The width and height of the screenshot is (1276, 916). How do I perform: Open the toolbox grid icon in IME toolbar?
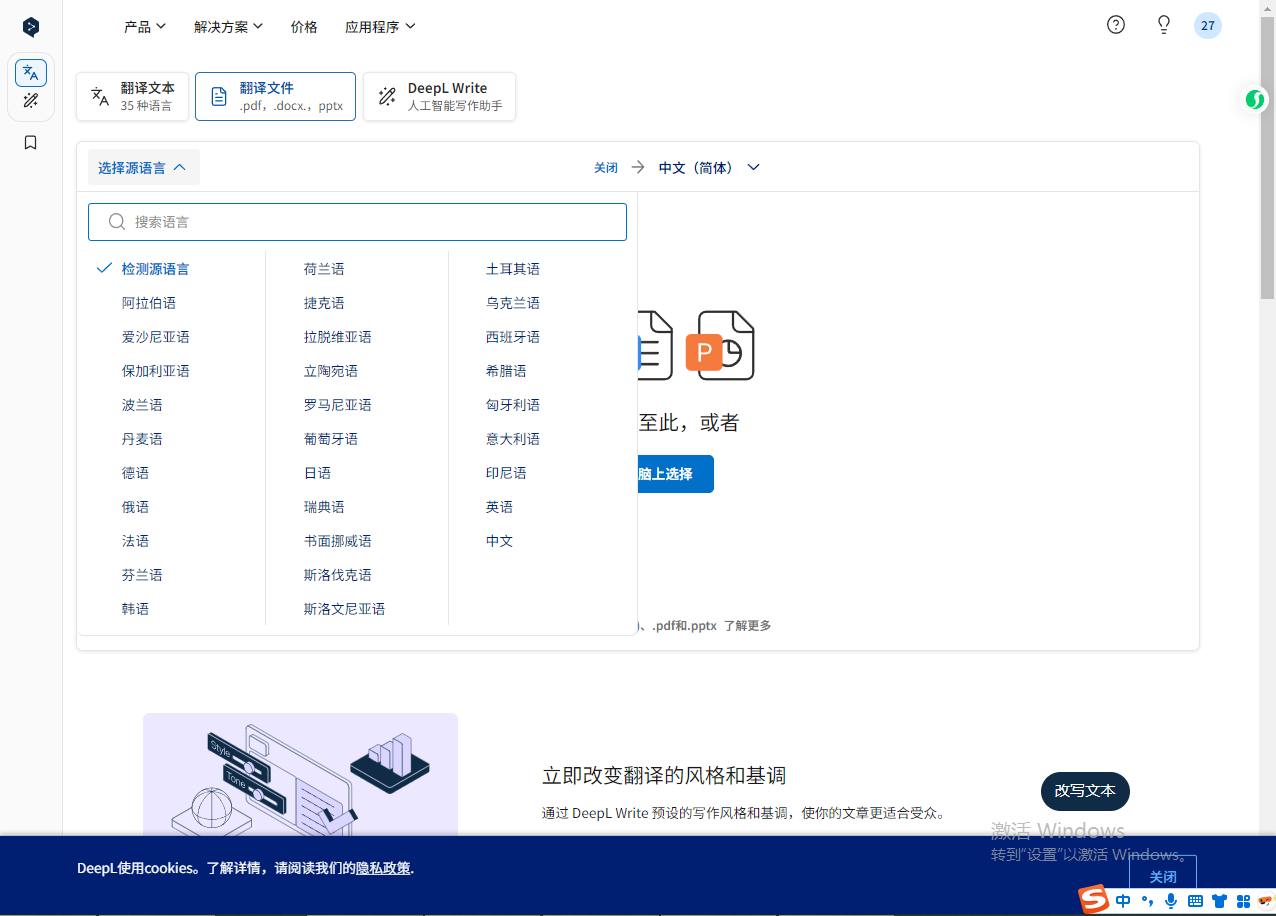(1243, 901)
